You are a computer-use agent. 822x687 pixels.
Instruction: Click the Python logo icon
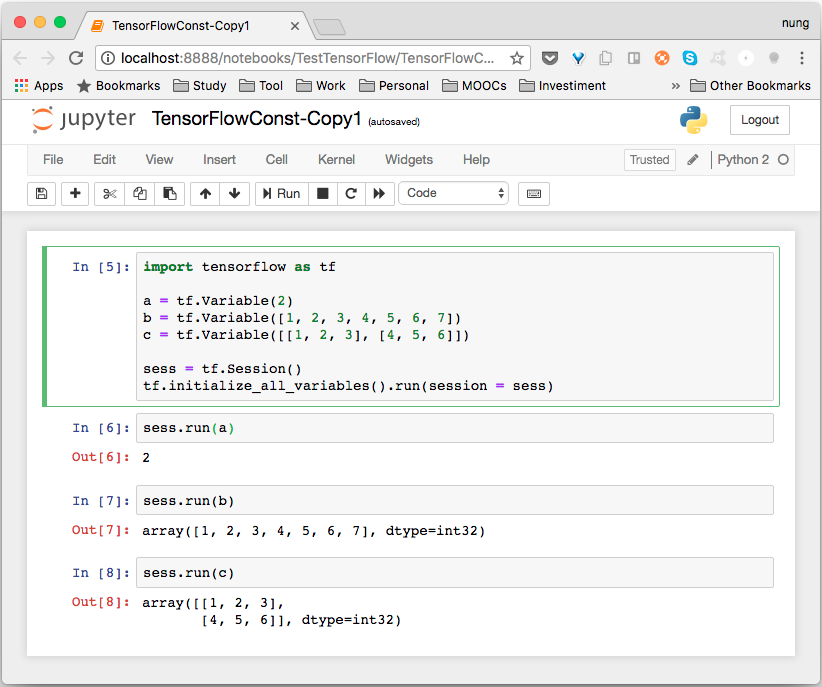[693, 120]
